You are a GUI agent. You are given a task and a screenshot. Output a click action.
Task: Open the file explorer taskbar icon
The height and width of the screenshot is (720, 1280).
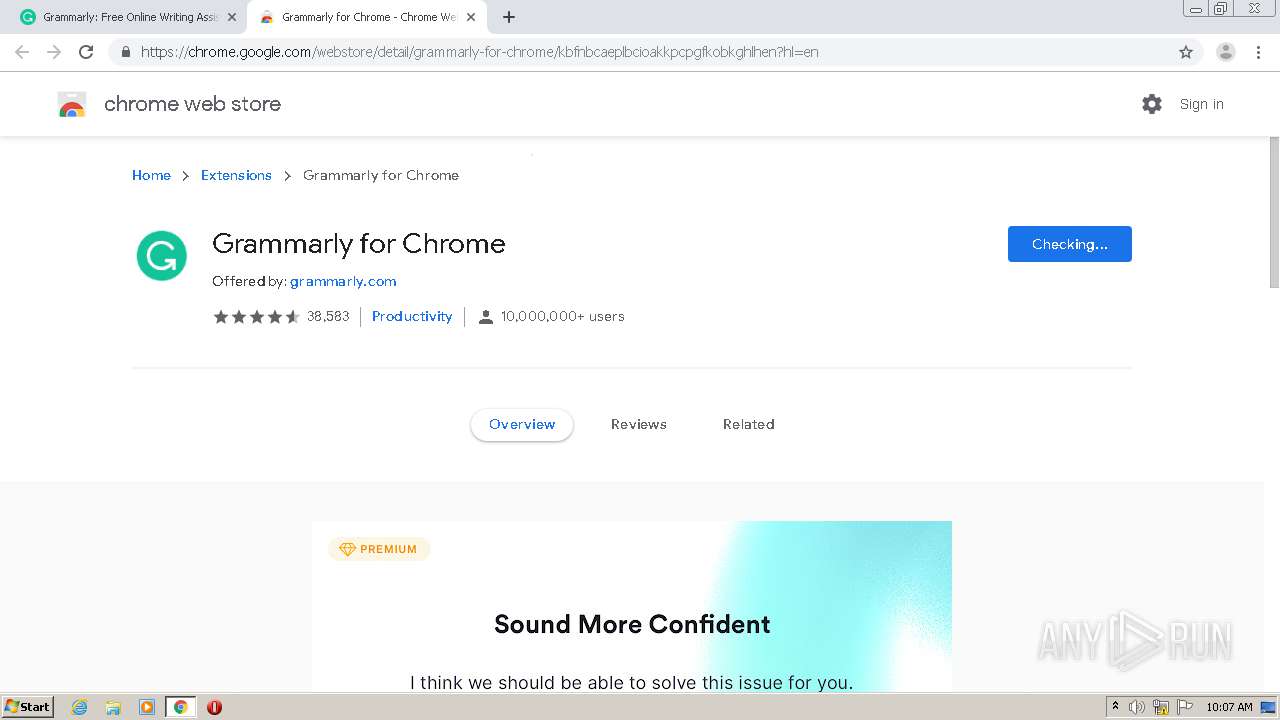[113, 707]
